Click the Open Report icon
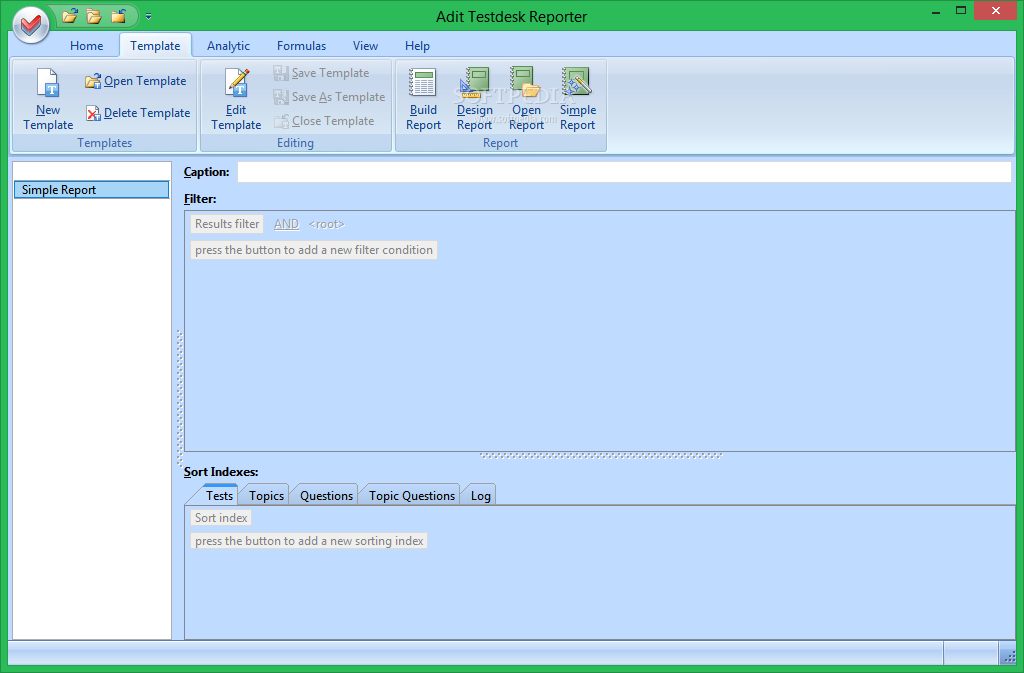 [526, 99]
